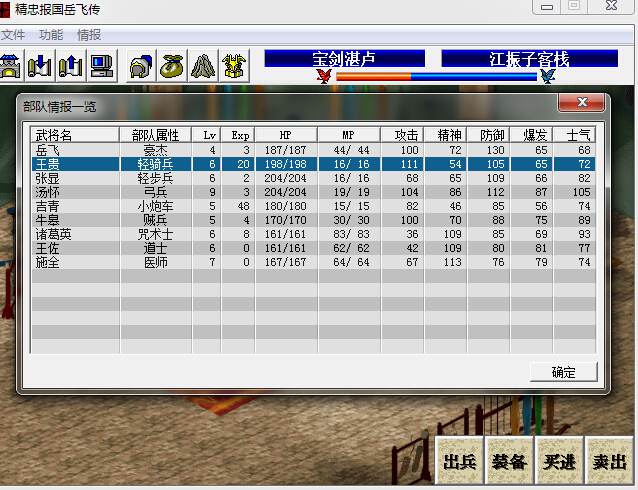Sort by the 防御 column header
Image resolution: width=638 pixels, height=490 pixels.
click(x=489, y=135)
